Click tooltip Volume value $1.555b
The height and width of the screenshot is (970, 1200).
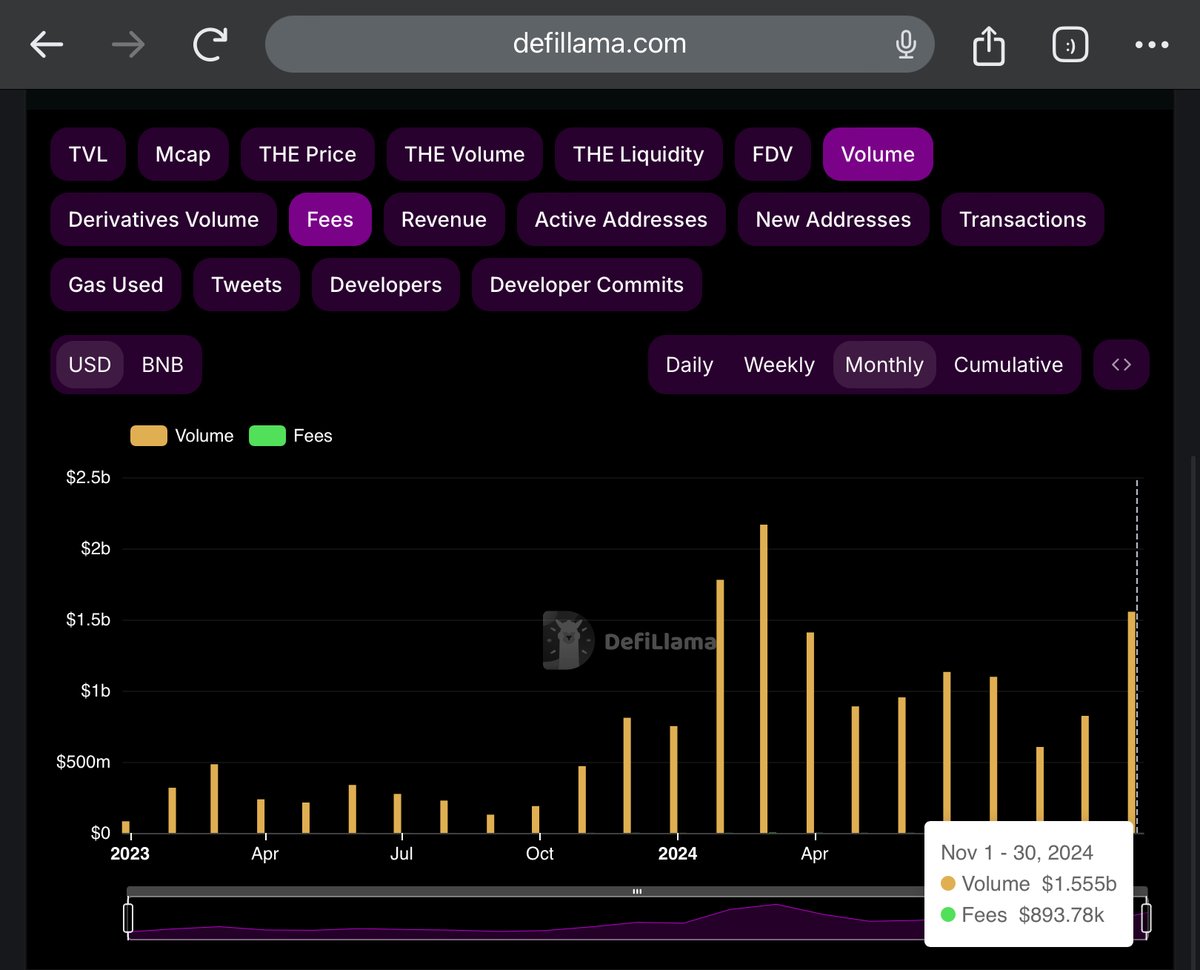point(1079,884)
